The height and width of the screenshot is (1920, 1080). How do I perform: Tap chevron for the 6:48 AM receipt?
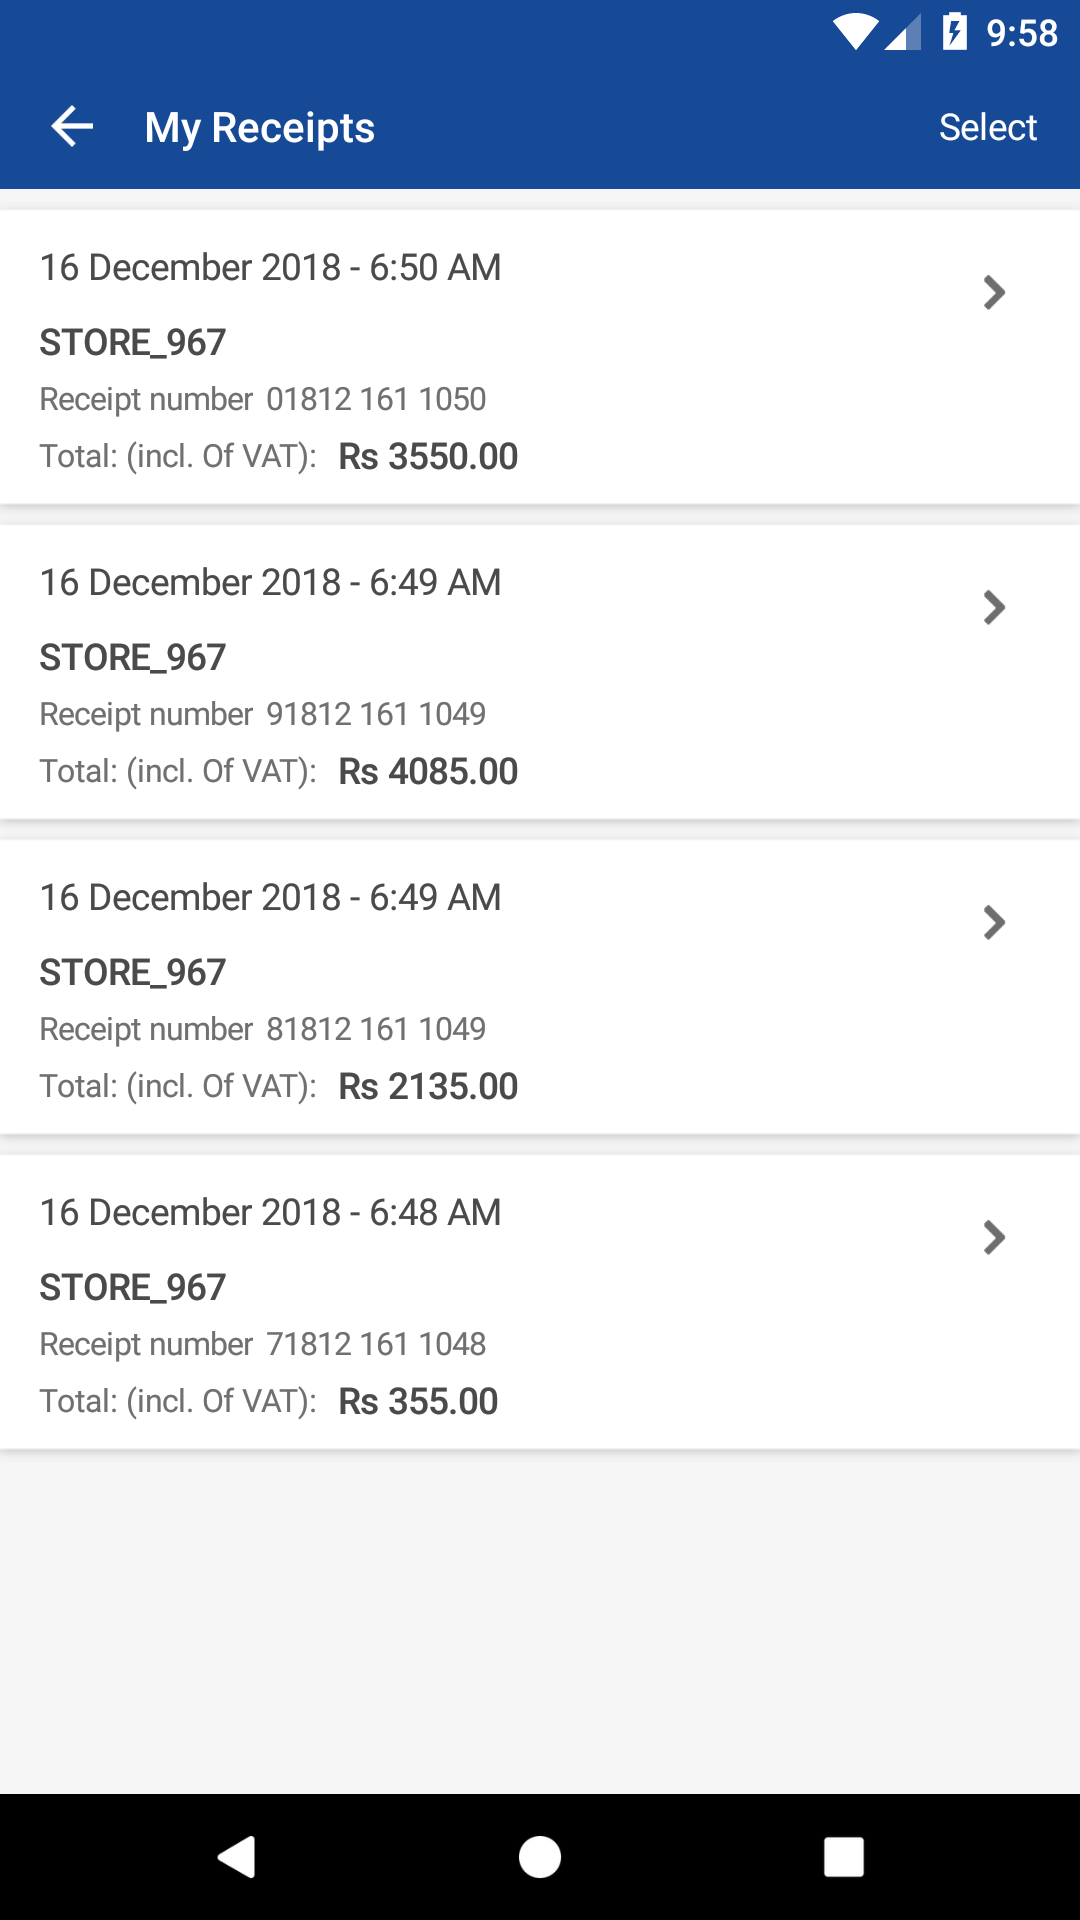993,1238
